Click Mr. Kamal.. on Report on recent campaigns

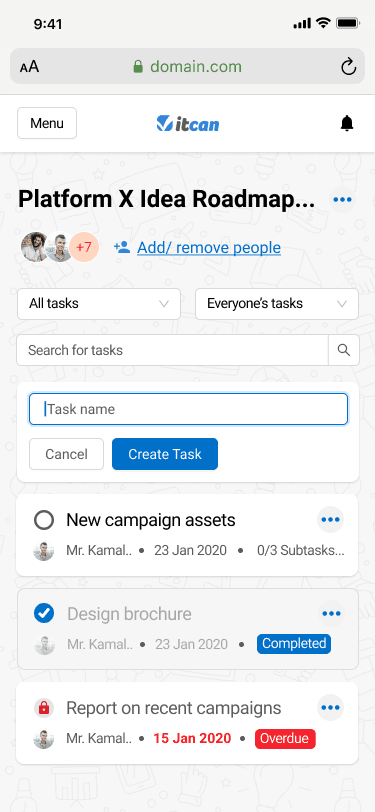pyautogui.click(x=99, y=739)
